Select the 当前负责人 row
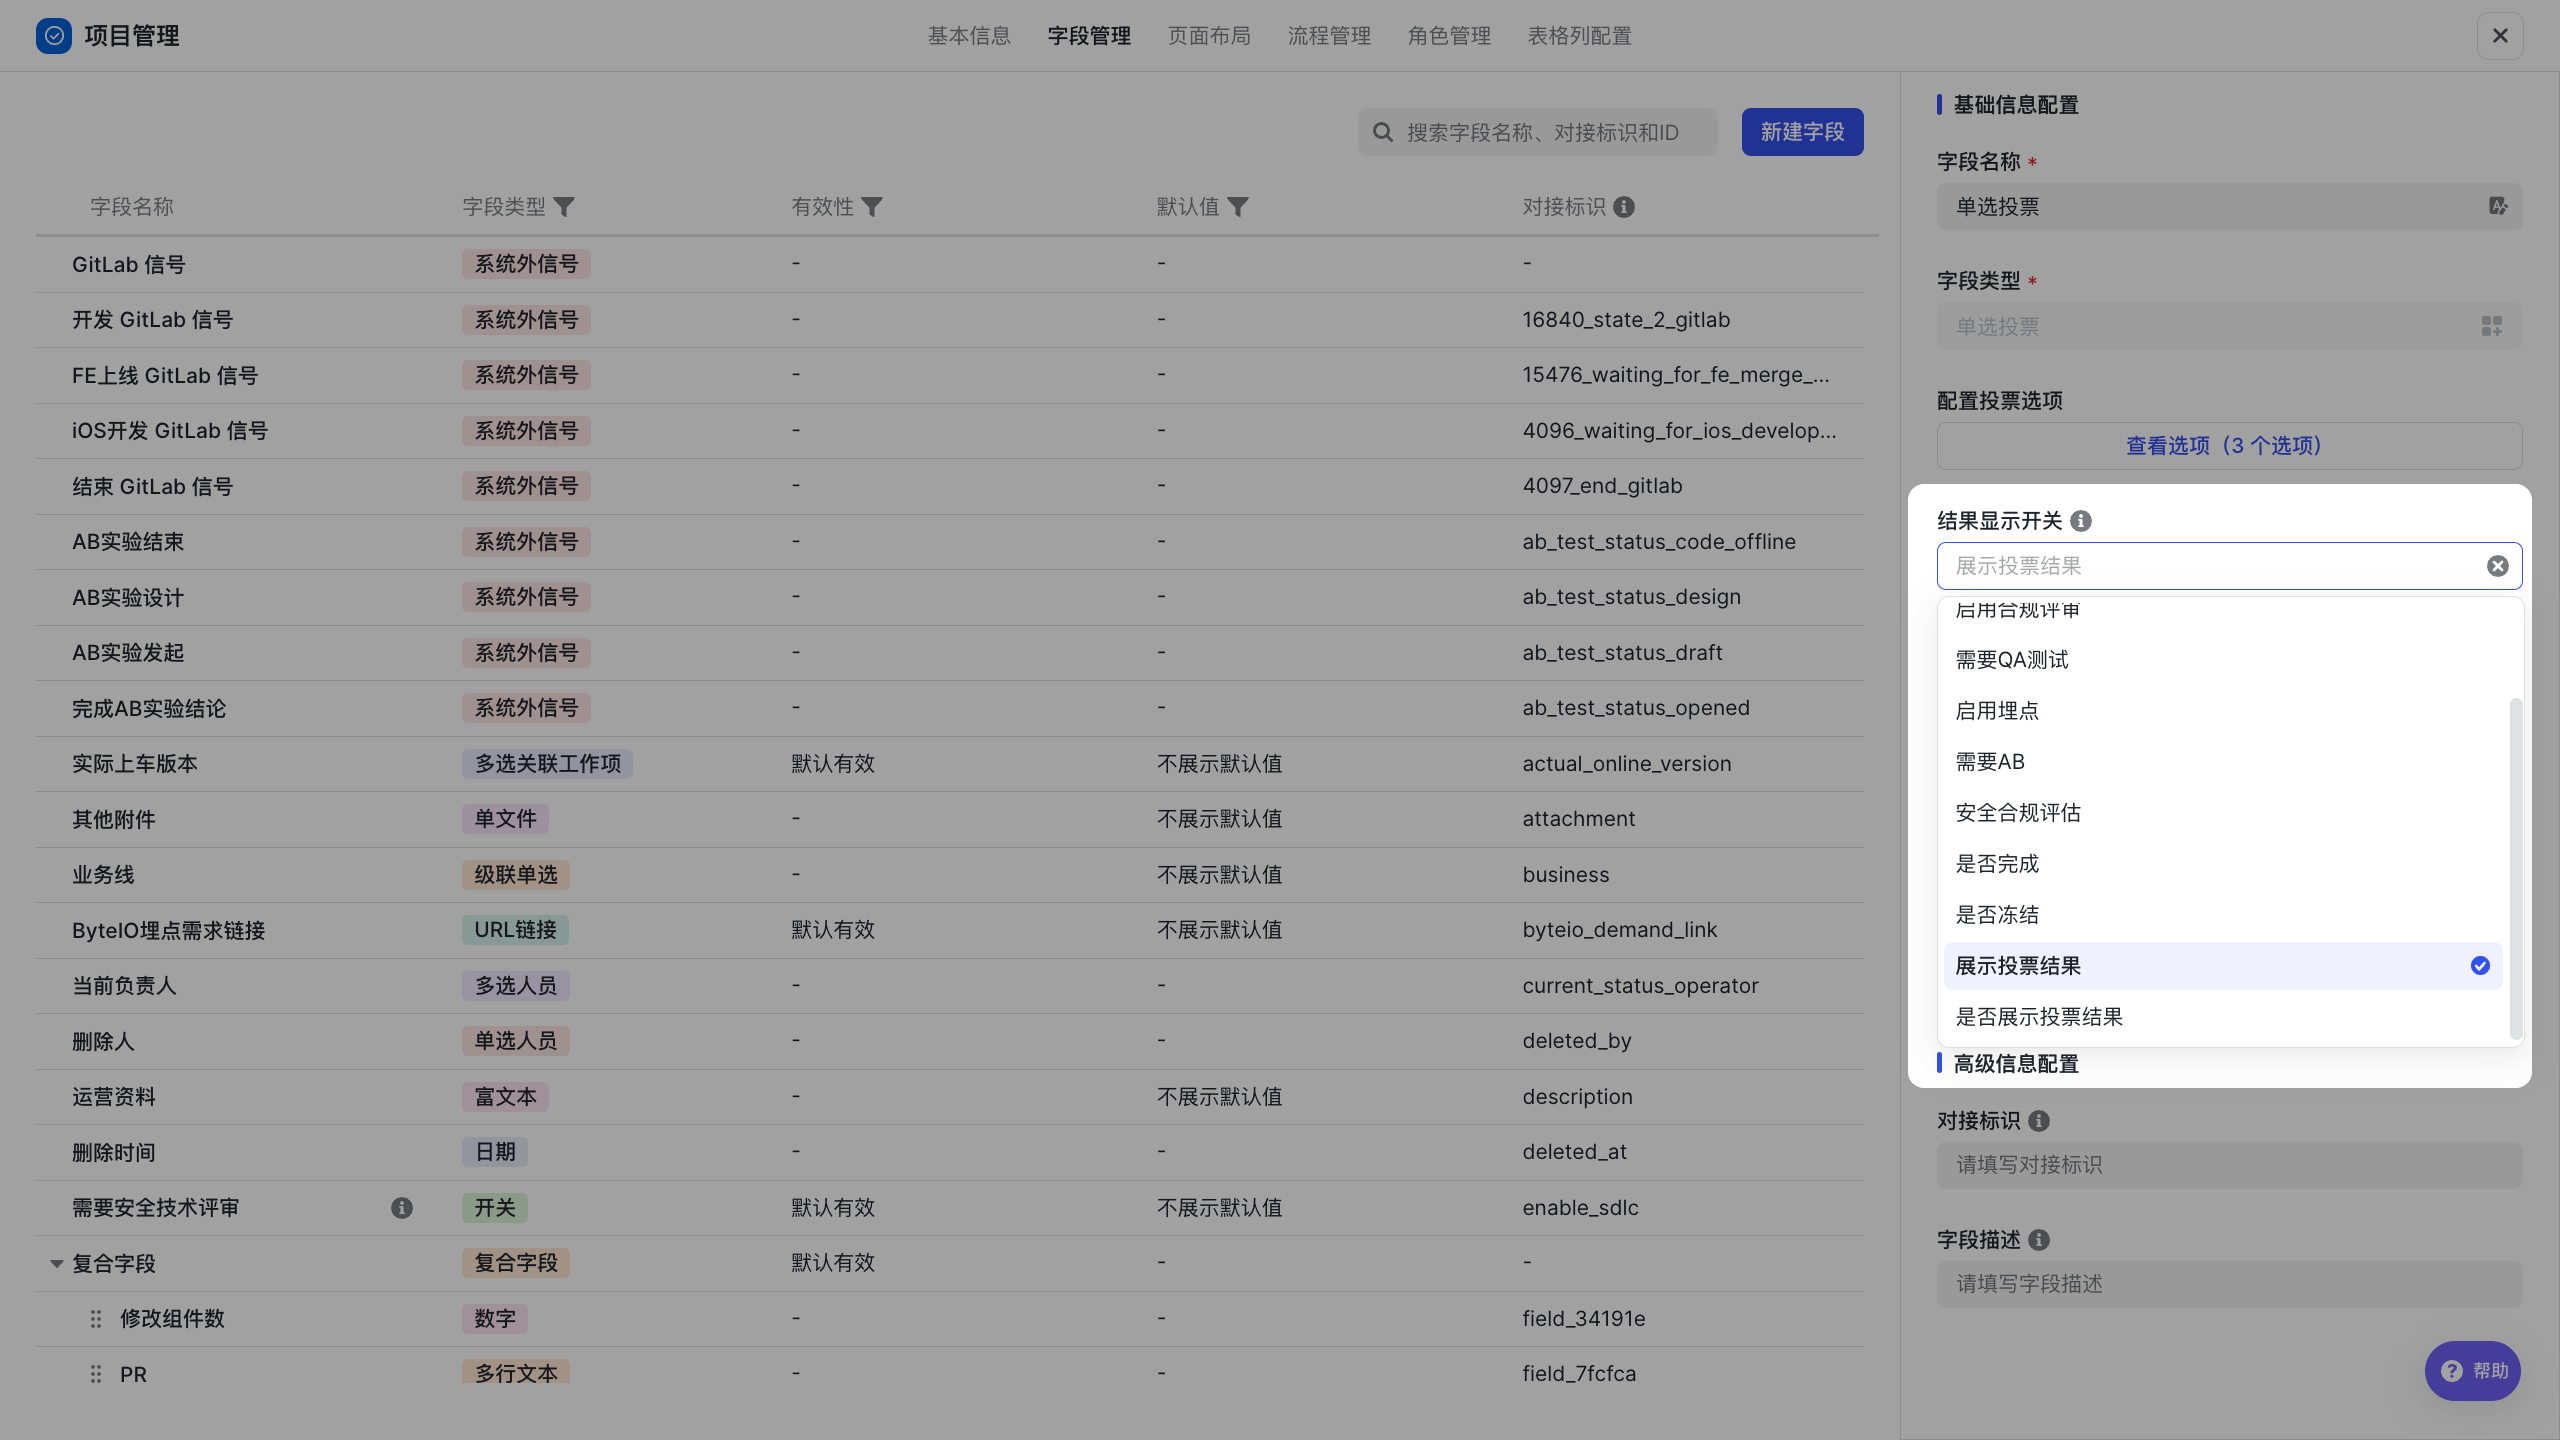Screen dimensions: 2560x1440 pos(950,986)
